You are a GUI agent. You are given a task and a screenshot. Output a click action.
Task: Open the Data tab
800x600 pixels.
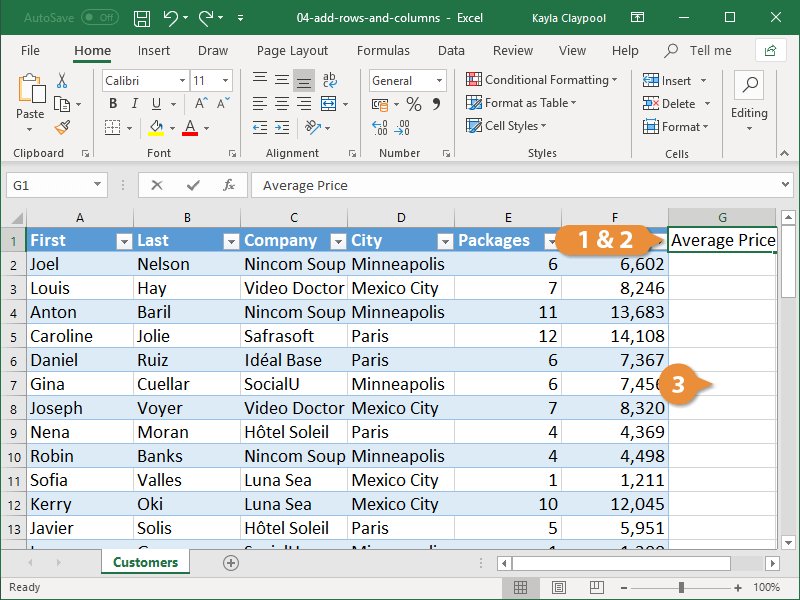[x=451, y=51]
